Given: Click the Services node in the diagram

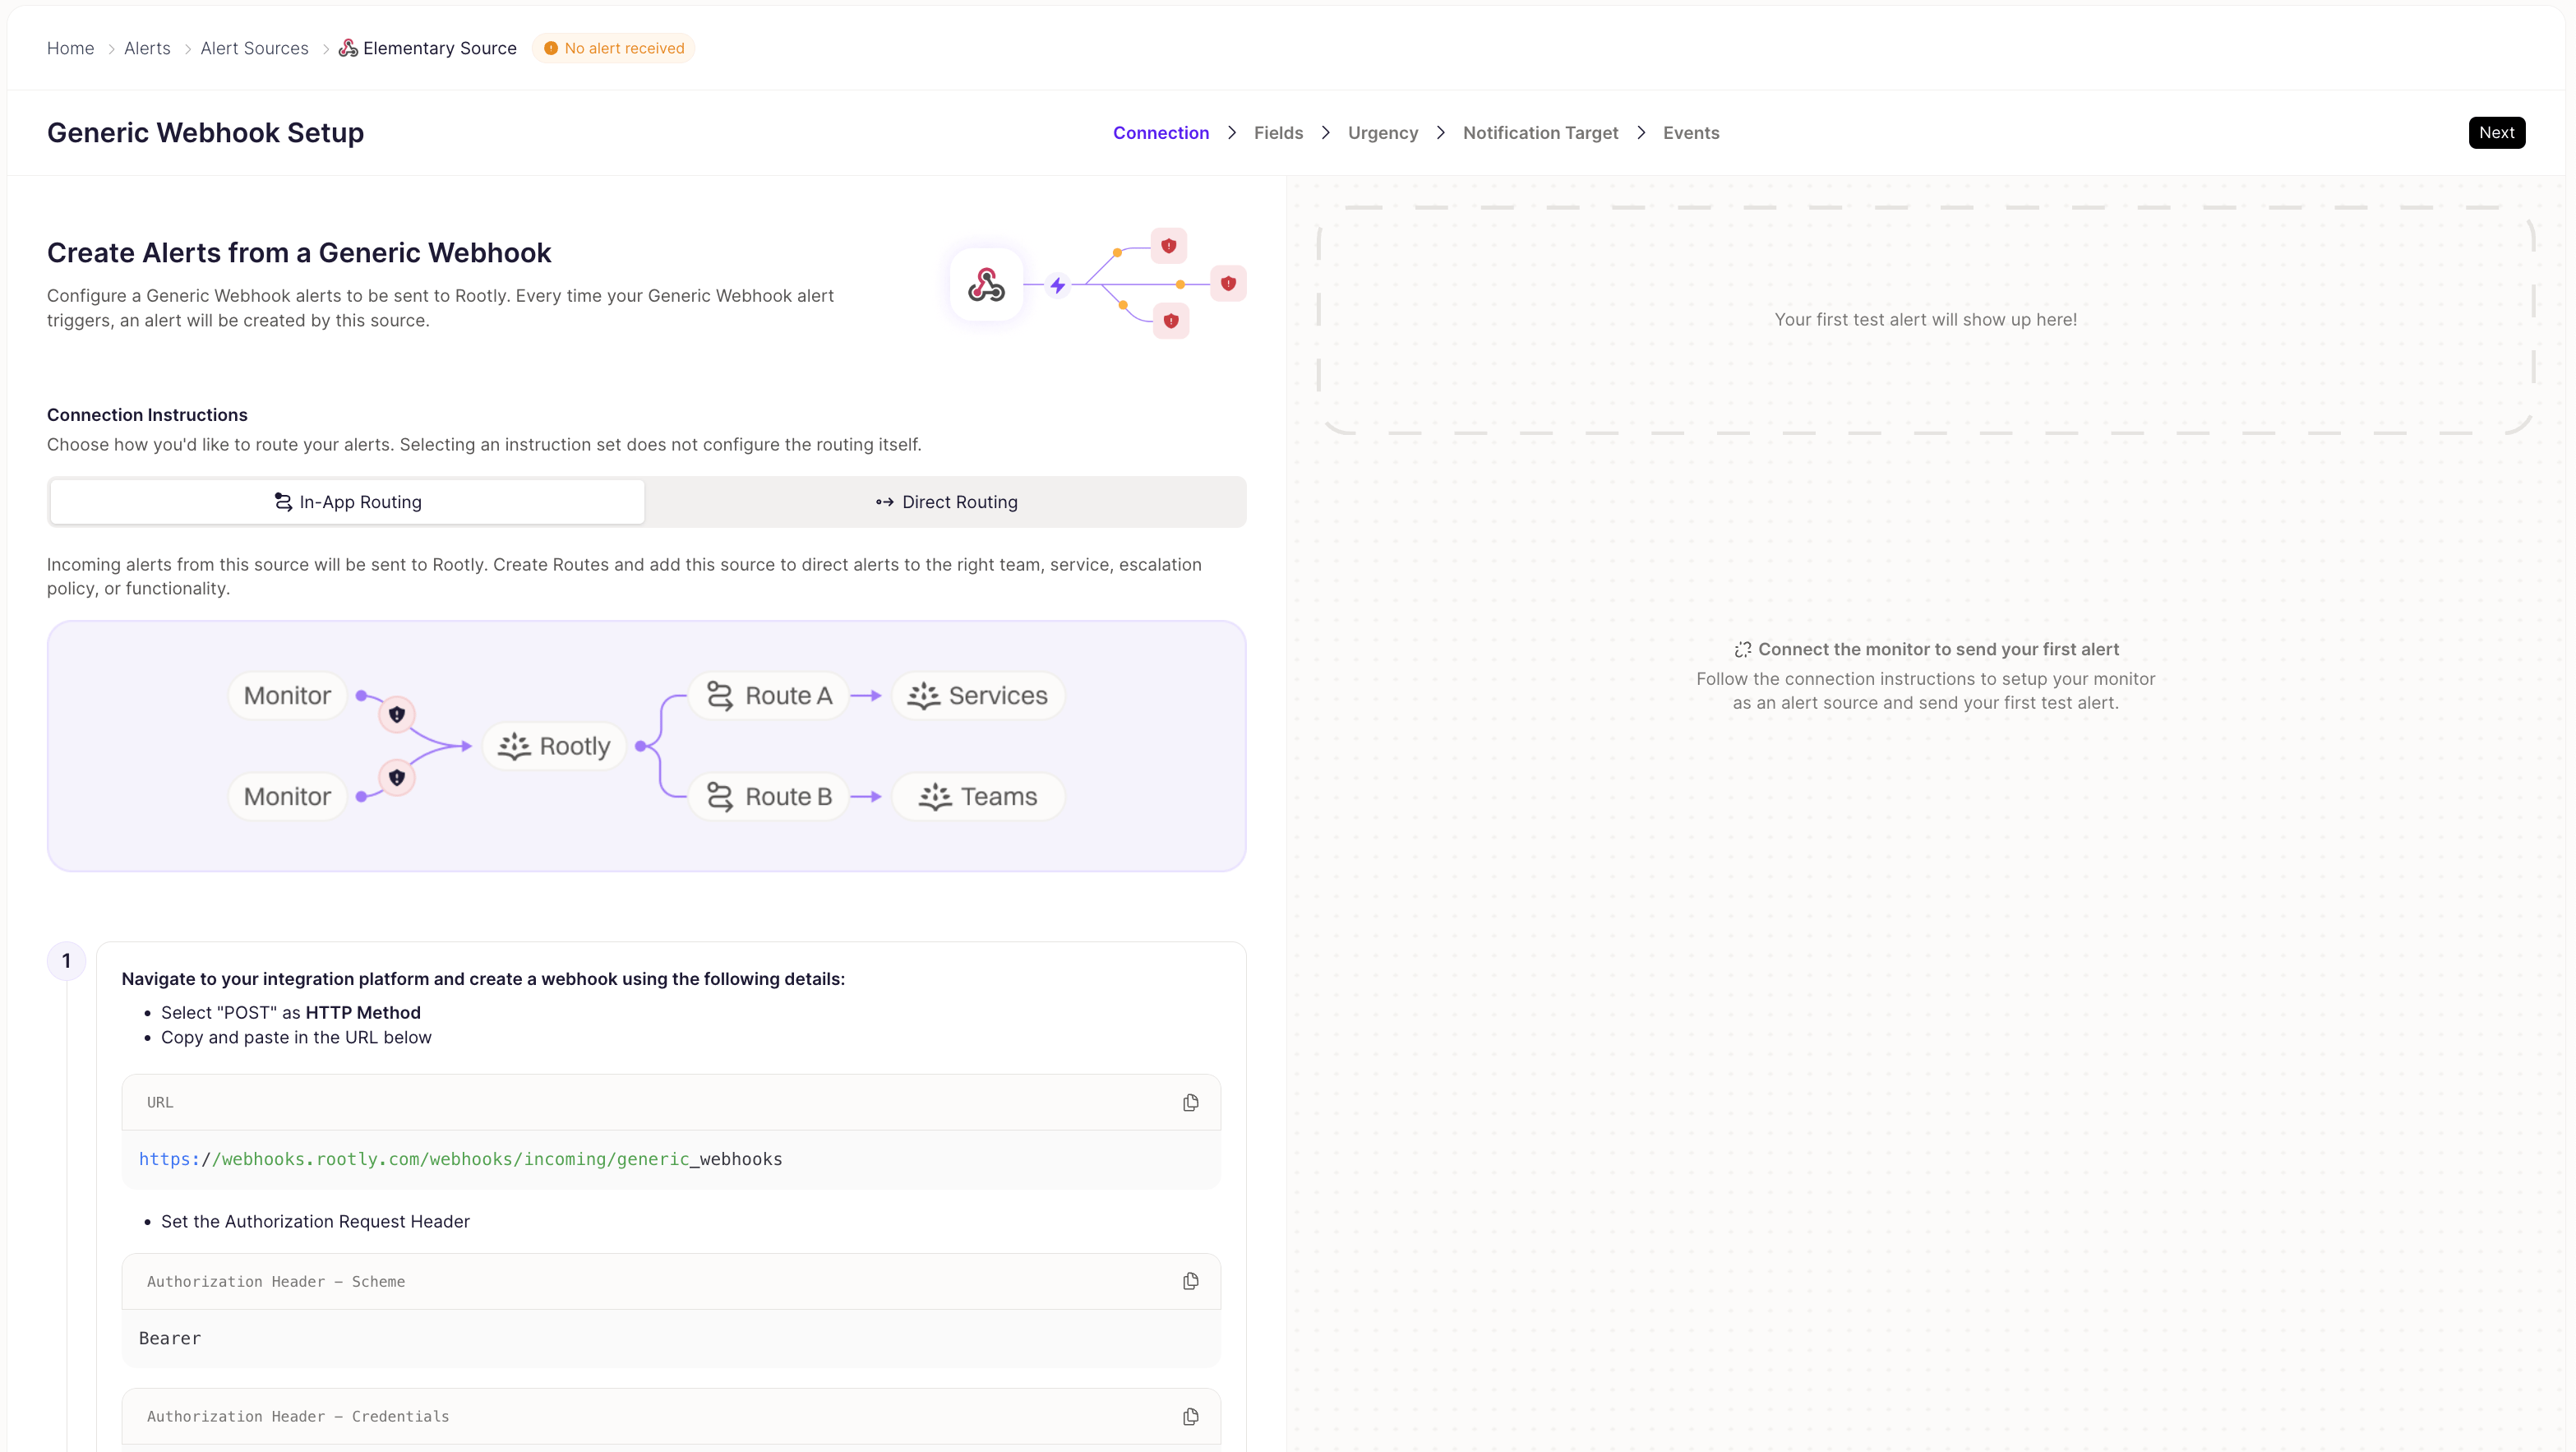Looking at the screenshot, I should point(977,696).
